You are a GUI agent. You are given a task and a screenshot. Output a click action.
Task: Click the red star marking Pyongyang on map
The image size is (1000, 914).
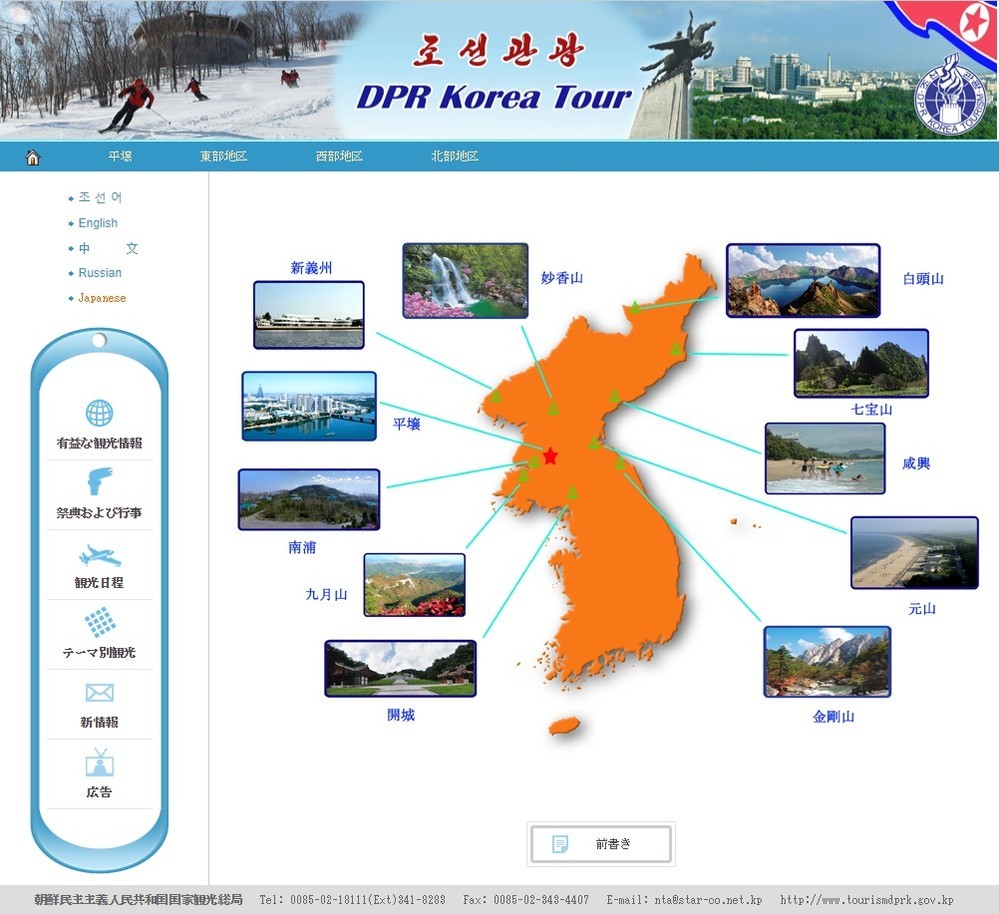[549, 456]
